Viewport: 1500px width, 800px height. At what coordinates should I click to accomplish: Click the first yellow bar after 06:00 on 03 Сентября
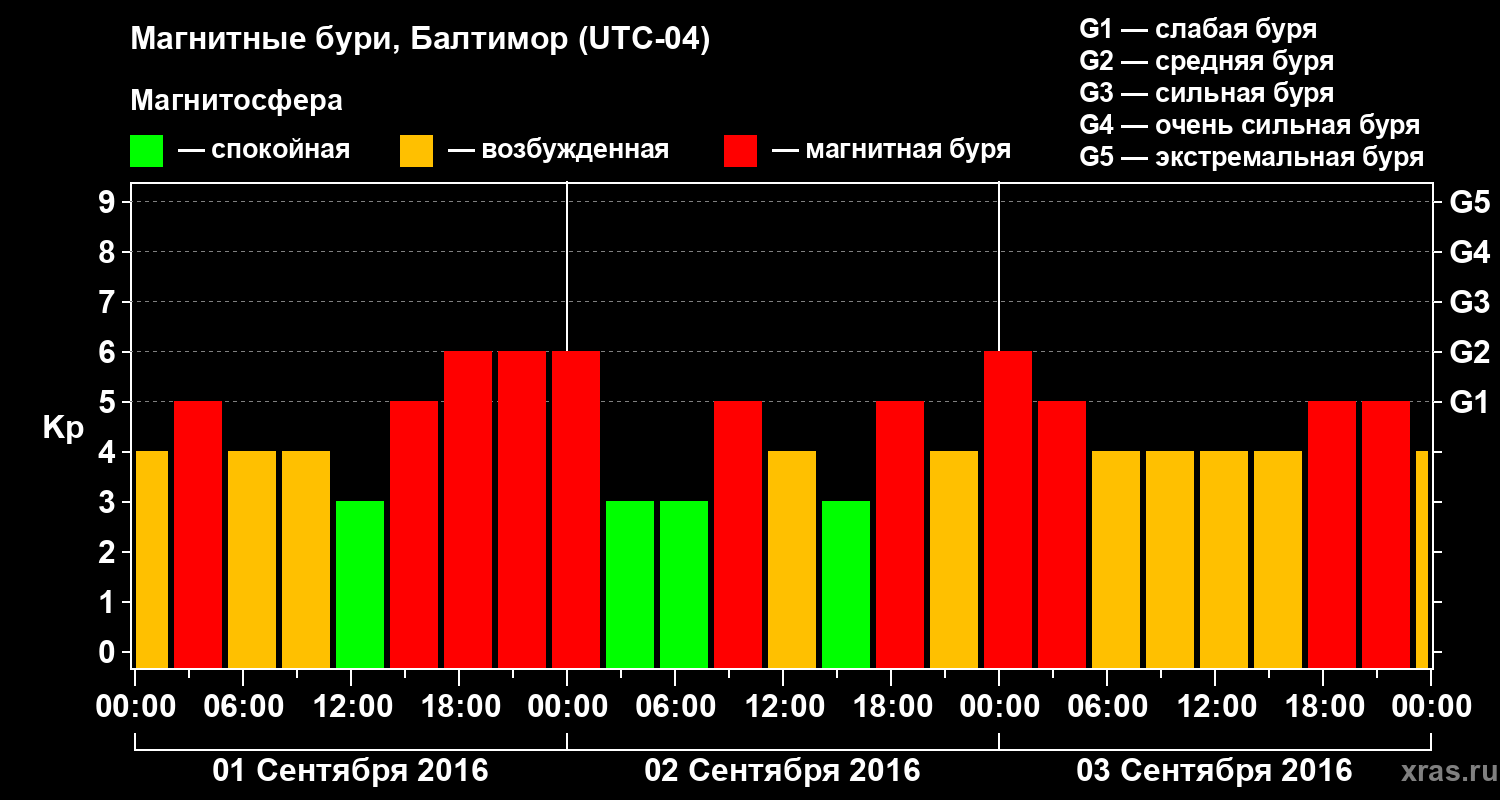1116,559
